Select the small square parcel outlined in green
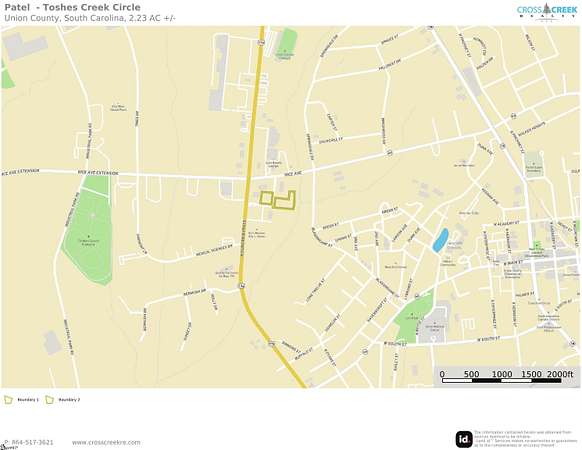Viewport: 582px width, 450px height. (x=266, y=198)
